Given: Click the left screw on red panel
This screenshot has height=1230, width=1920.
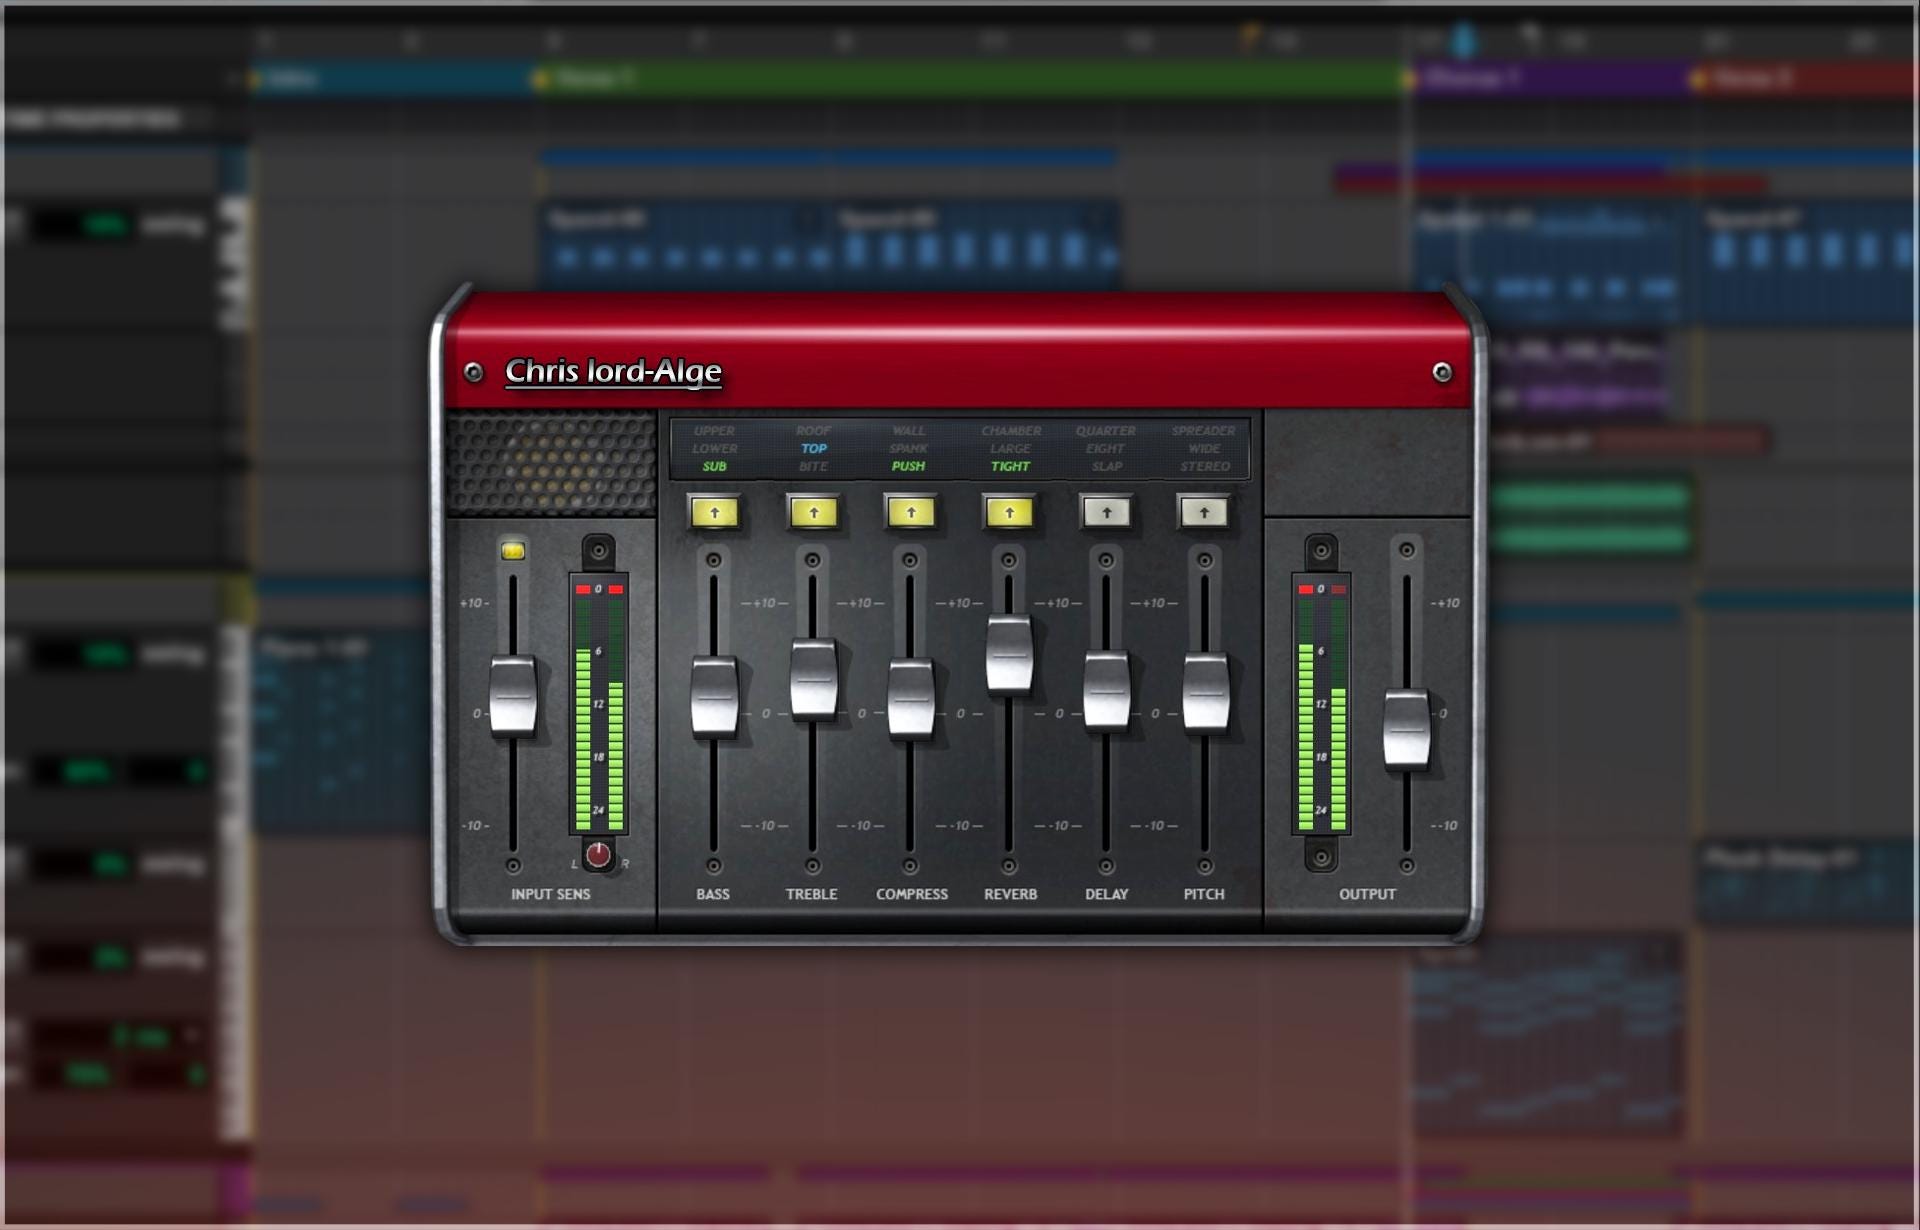Looking at the screenshot, I should [x=474, y=372].
